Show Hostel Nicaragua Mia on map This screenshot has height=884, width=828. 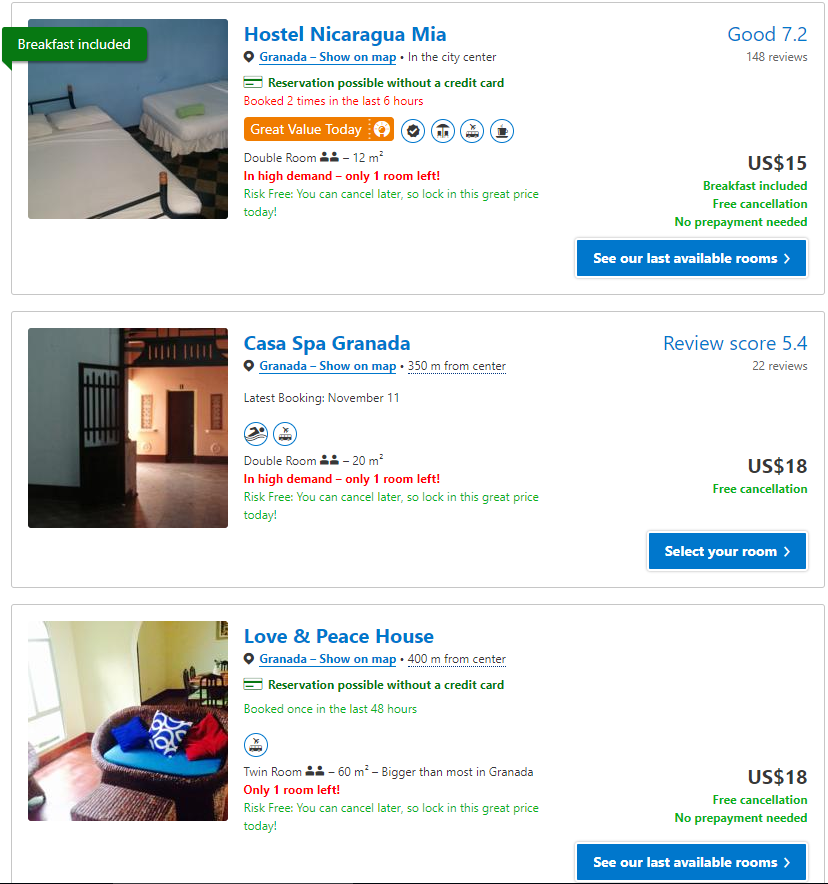[327, 57]
